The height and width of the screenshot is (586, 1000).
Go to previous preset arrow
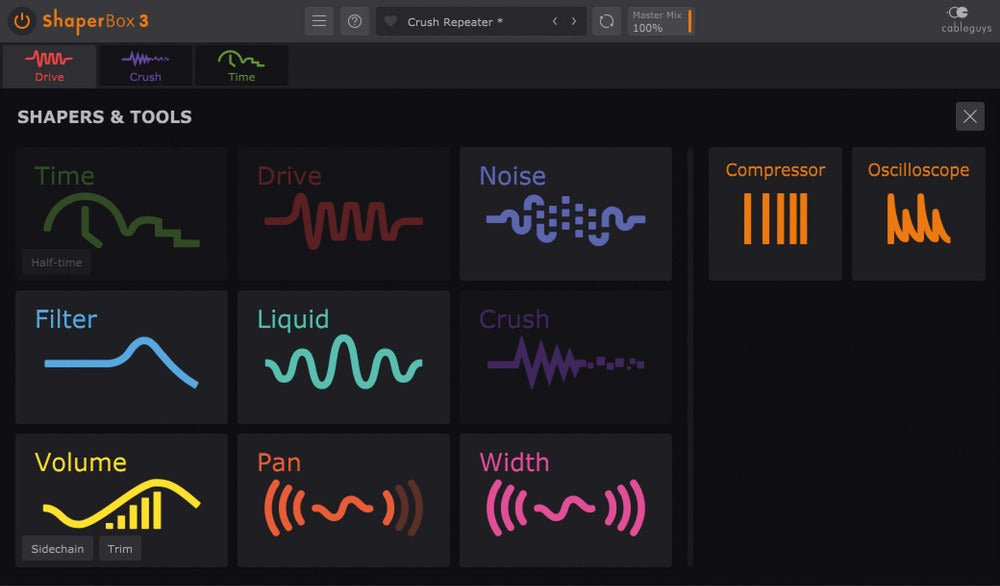pyautogui.click(x=556, y=21)
